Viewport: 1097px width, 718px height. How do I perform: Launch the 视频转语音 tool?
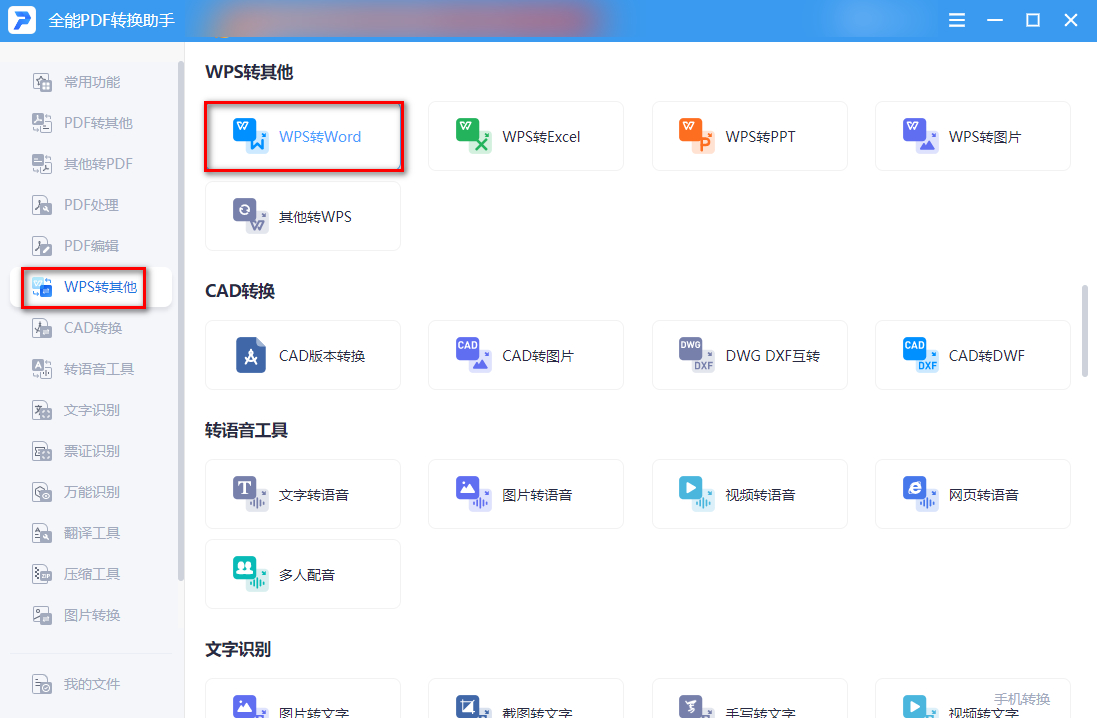749,494
